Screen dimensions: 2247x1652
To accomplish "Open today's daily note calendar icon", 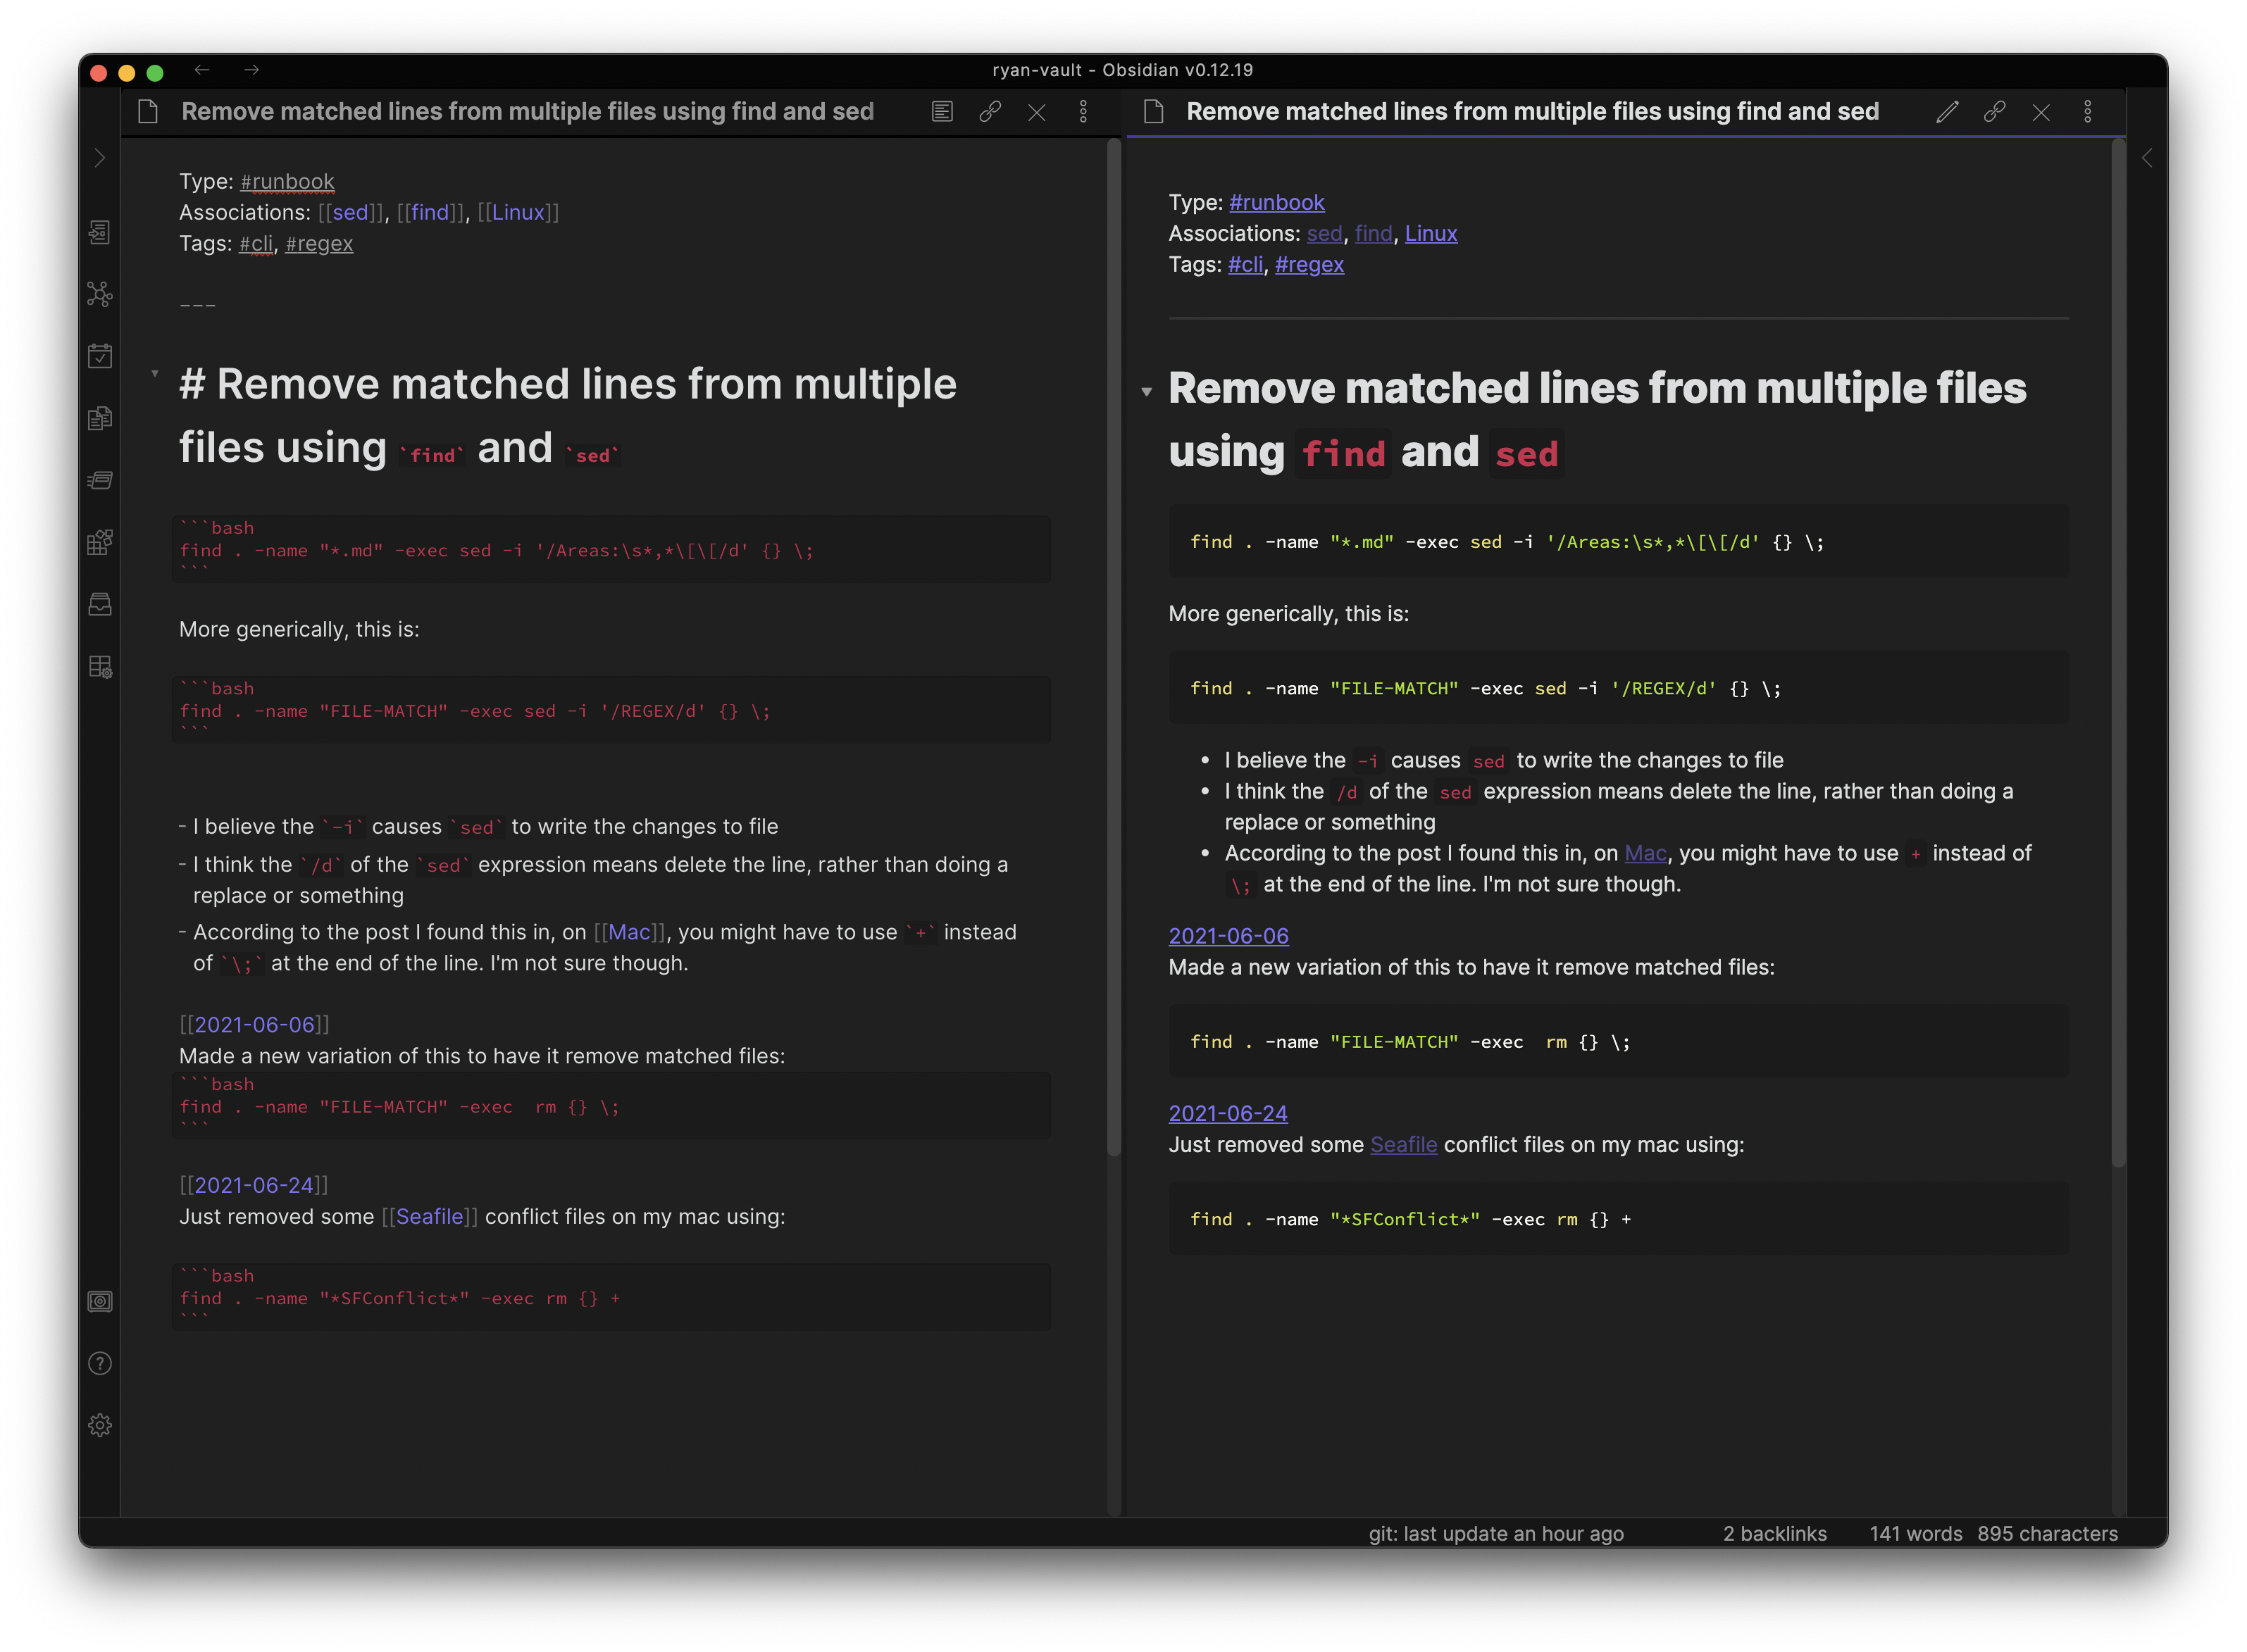I will click(x=99, y=356).
